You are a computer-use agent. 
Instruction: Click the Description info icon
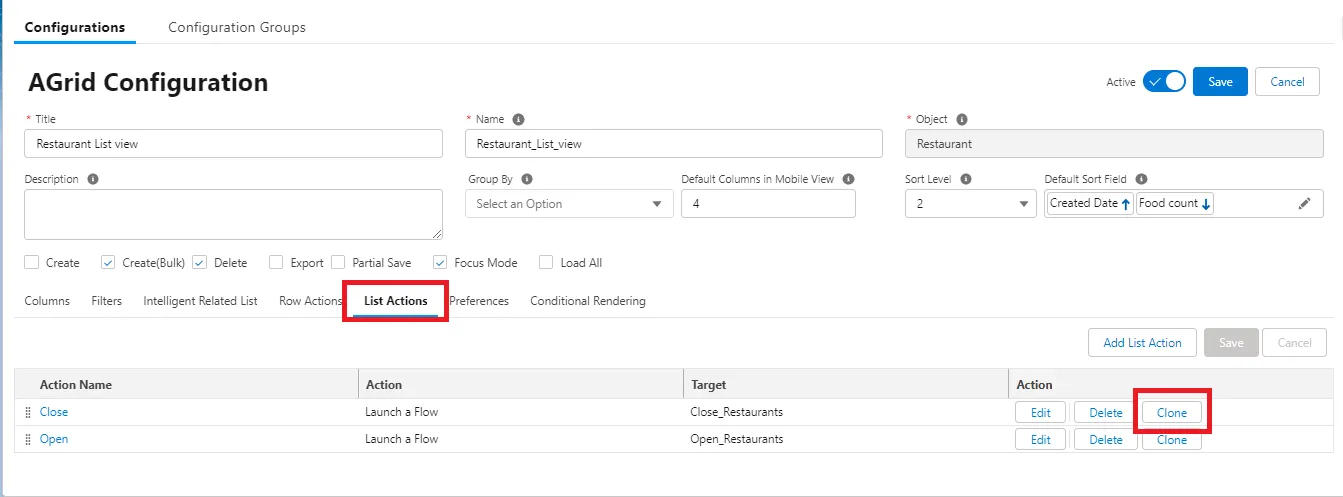coord(93,179)
